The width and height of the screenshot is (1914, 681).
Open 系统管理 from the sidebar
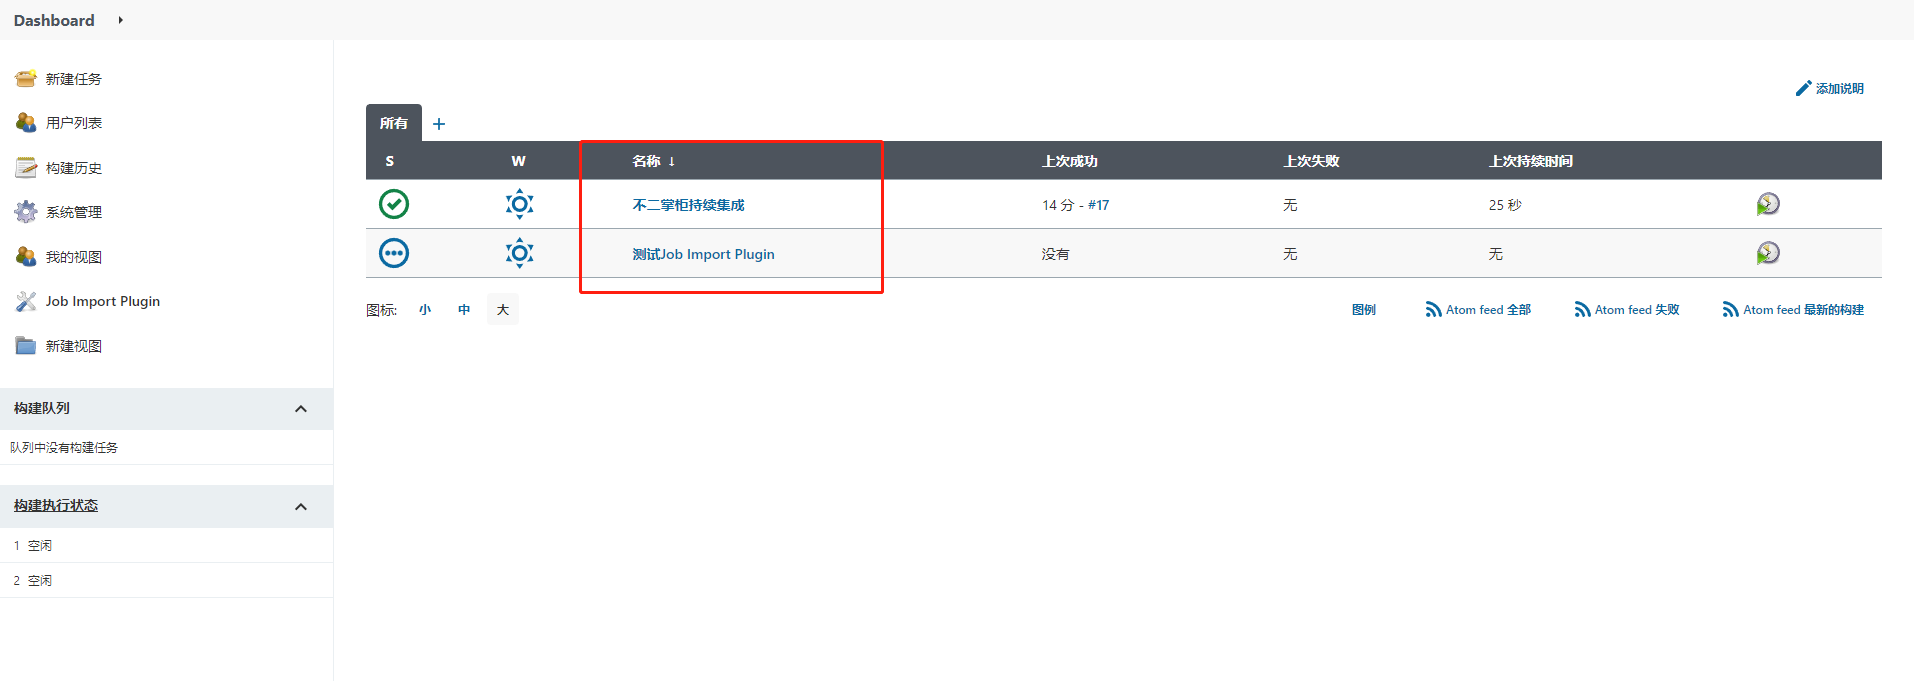73,212
